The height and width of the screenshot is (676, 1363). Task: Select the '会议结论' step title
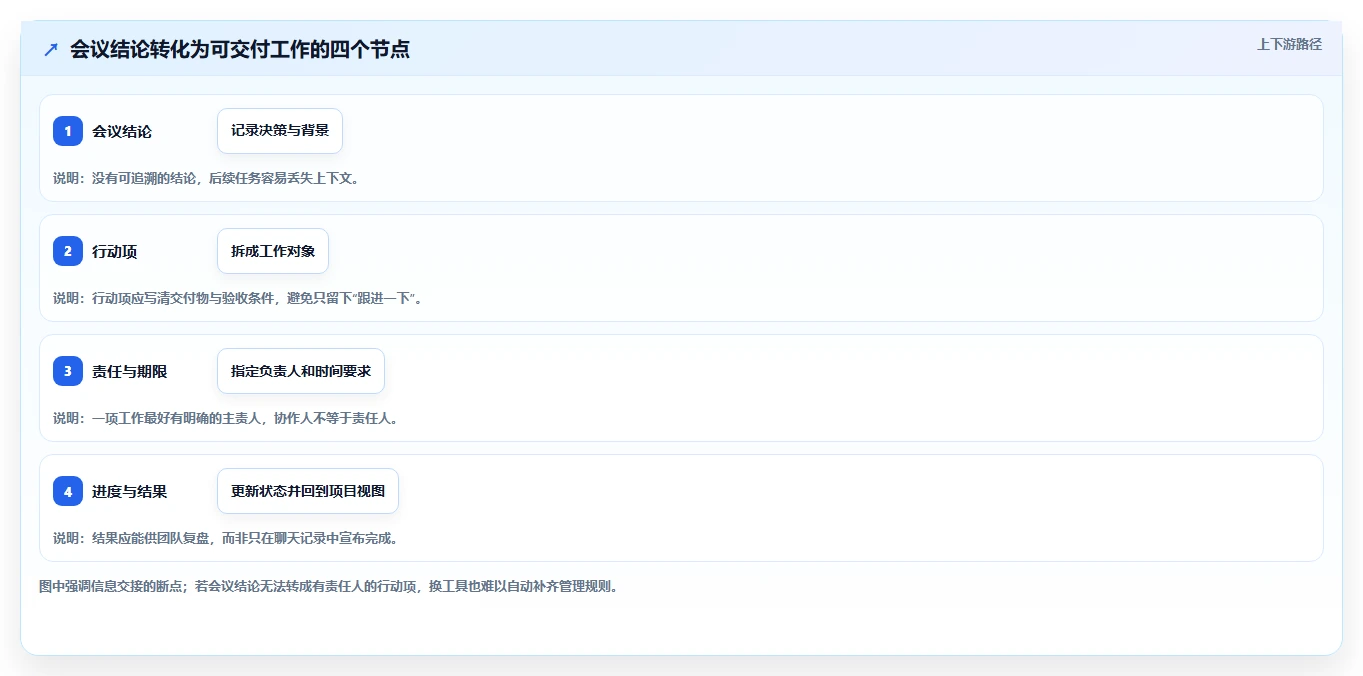(x=122, y=131)
